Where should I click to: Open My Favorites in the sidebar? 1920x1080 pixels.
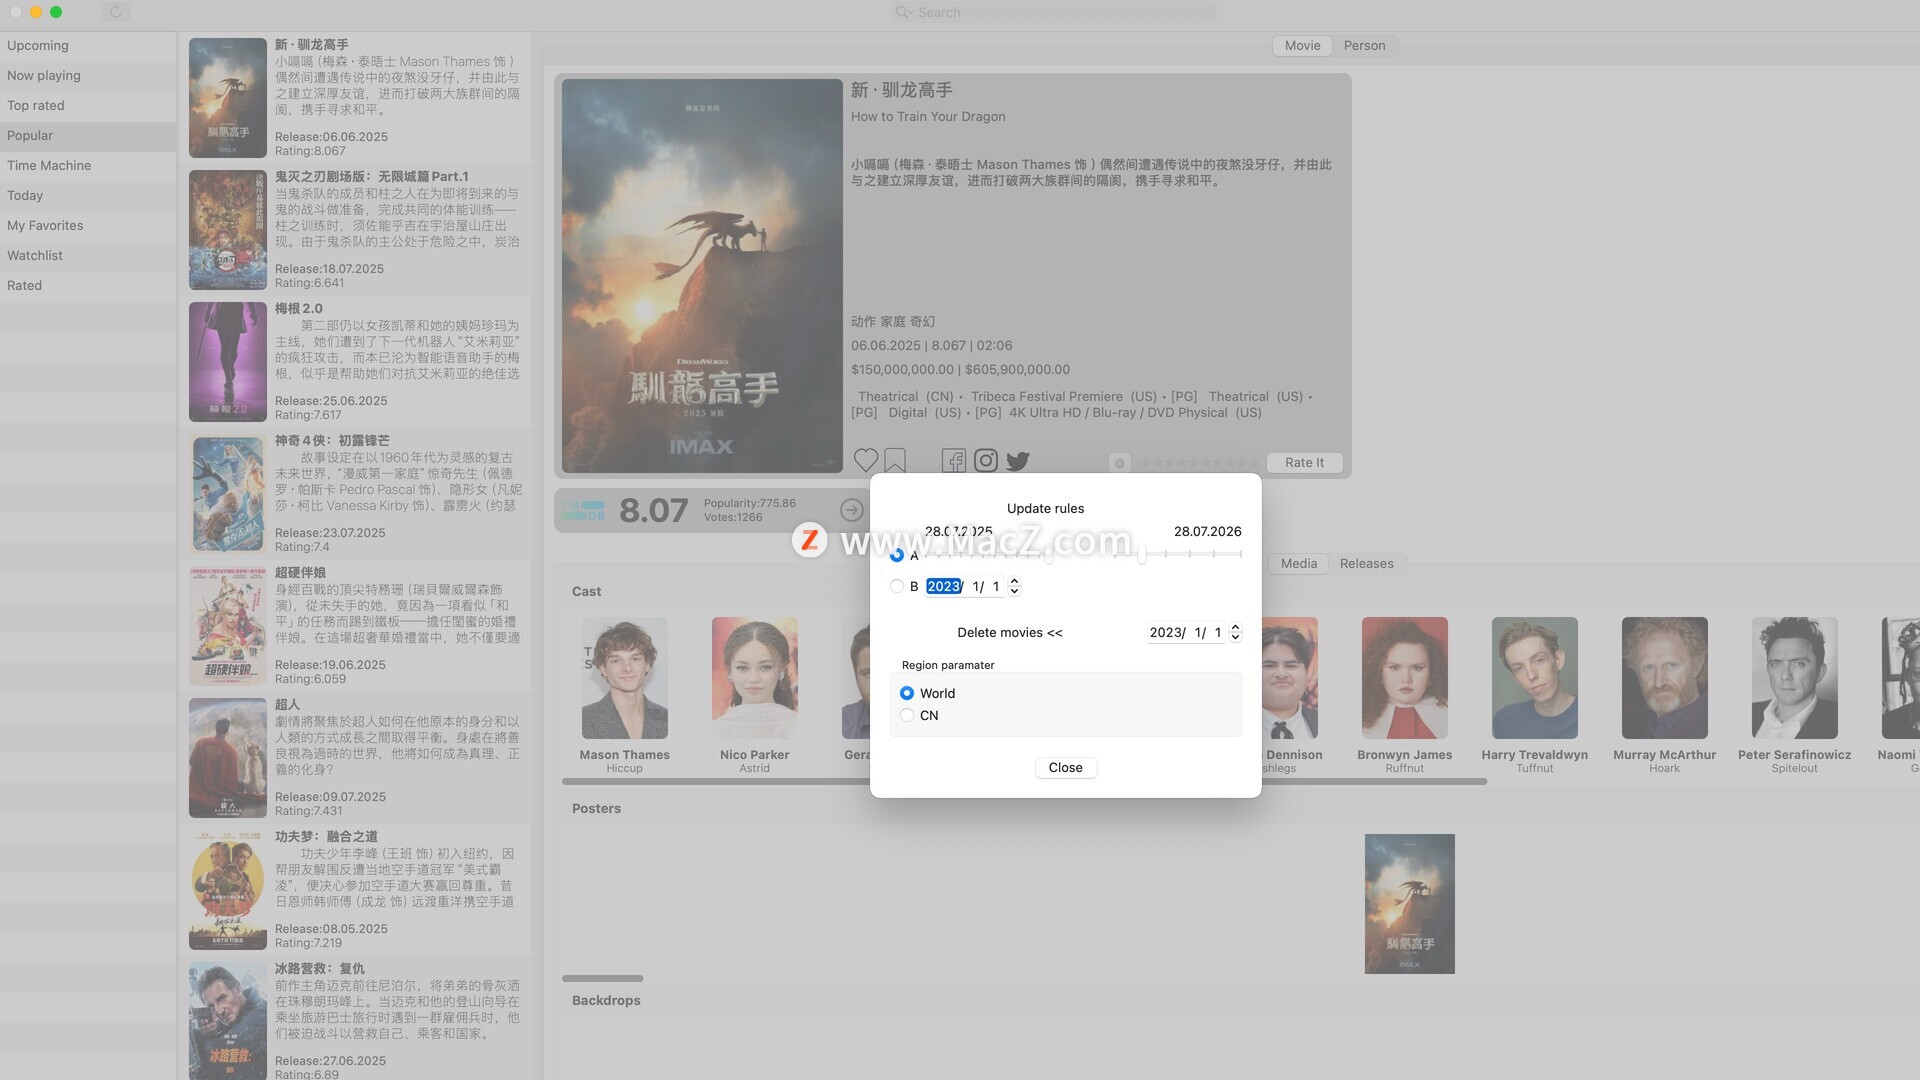(x=88, y=225)
